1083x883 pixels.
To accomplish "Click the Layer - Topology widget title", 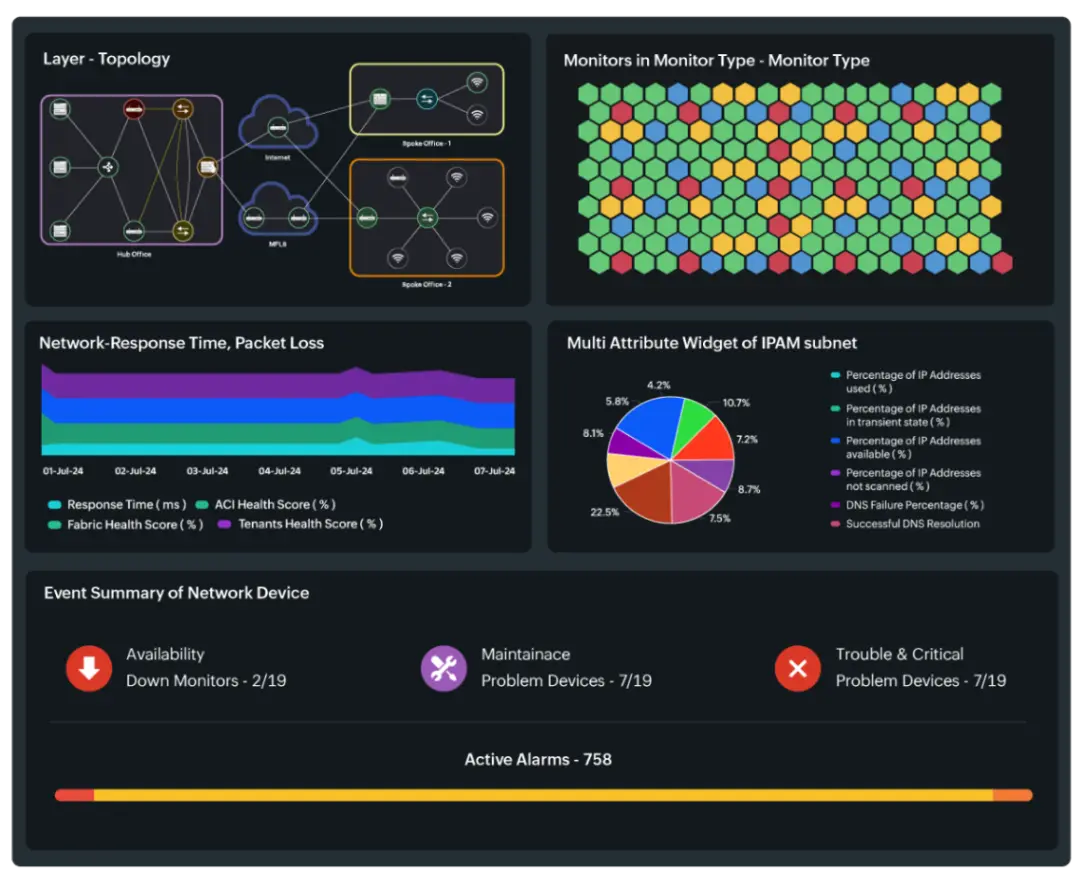I will [x=106, y=59].
